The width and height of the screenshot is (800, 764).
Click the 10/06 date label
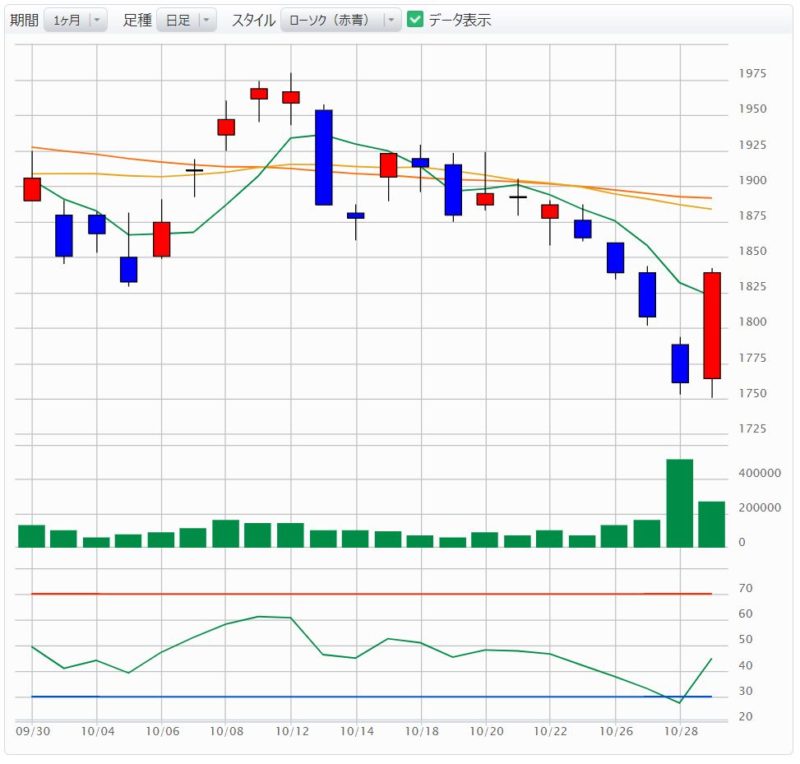pyautogui.click(x=162, y=731)
